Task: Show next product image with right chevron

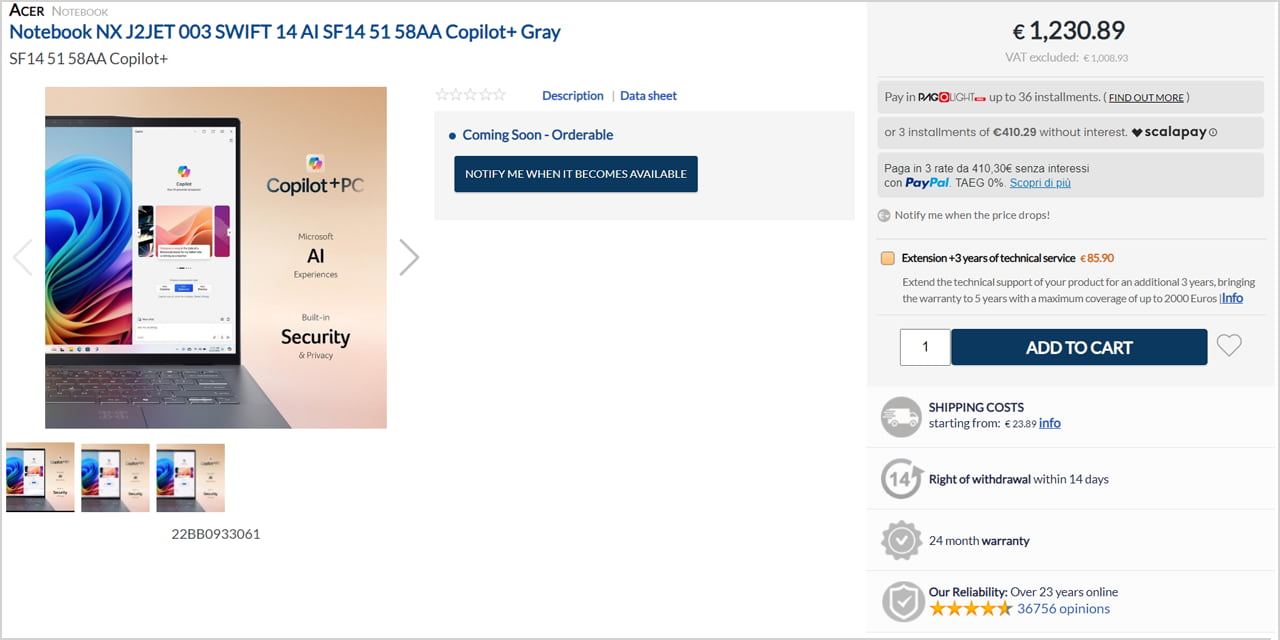Action: (409, 257)
